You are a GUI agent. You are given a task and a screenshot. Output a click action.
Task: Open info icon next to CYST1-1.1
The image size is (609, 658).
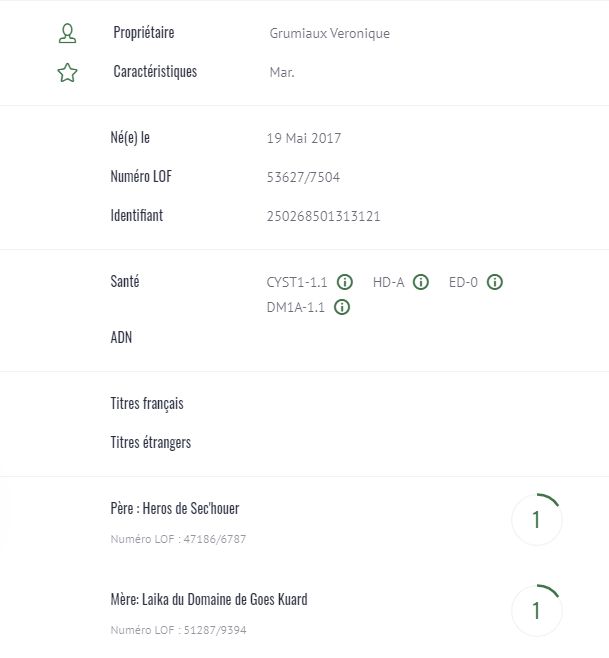pos(345,282)
